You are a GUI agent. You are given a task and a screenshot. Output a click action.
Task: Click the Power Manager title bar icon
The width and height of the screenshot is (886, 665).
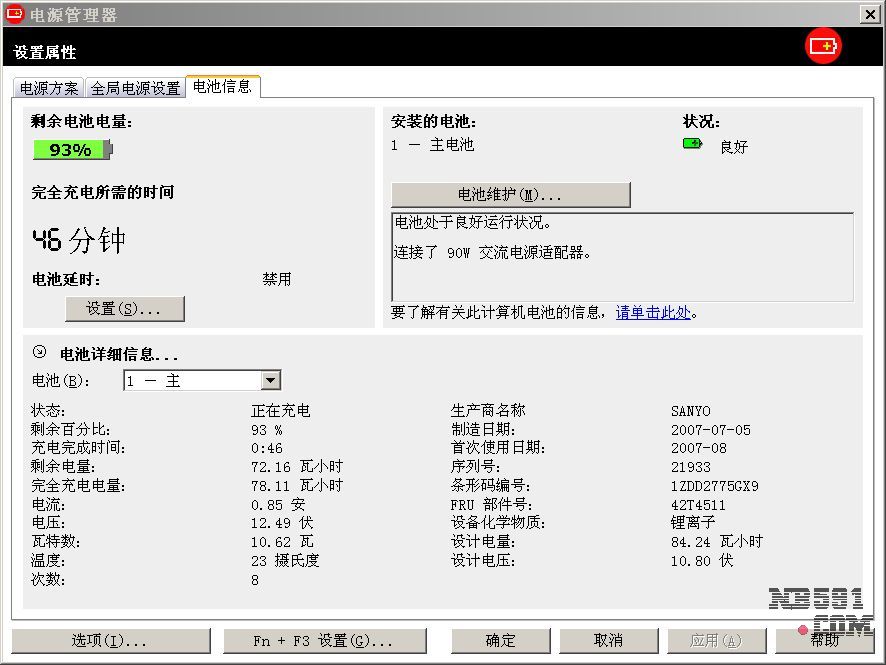(15, 14)
